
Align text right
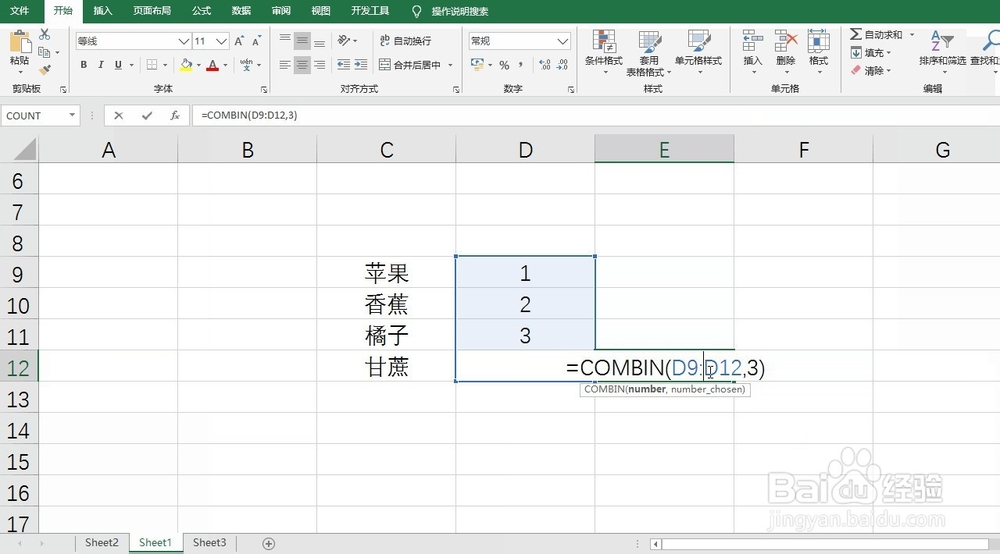point(320,65)
